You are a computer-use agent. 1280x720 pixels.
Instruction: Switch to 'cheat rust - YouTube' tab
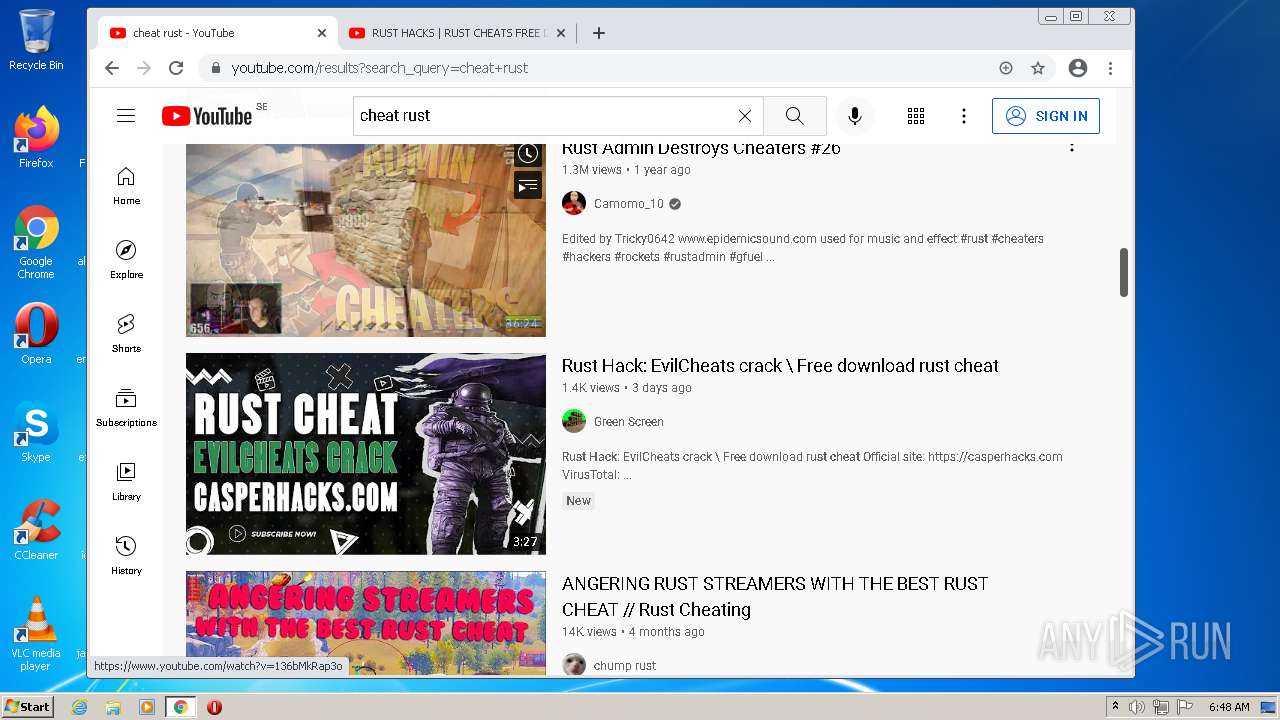pyautogui.click(x=217, y=33)
